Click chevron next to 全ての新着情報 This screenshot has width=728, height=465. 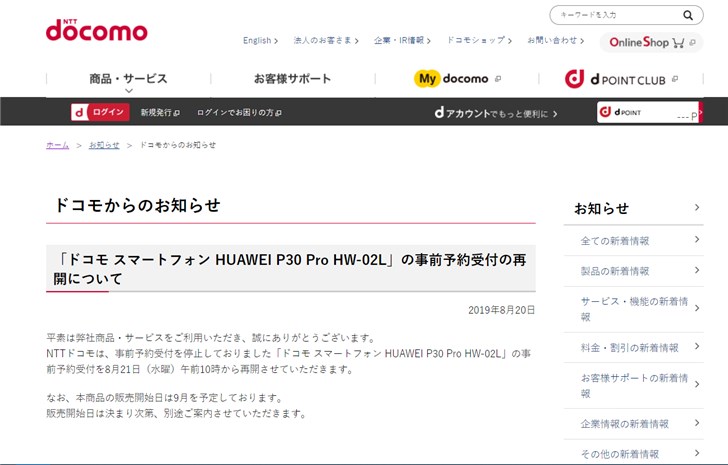697,239
